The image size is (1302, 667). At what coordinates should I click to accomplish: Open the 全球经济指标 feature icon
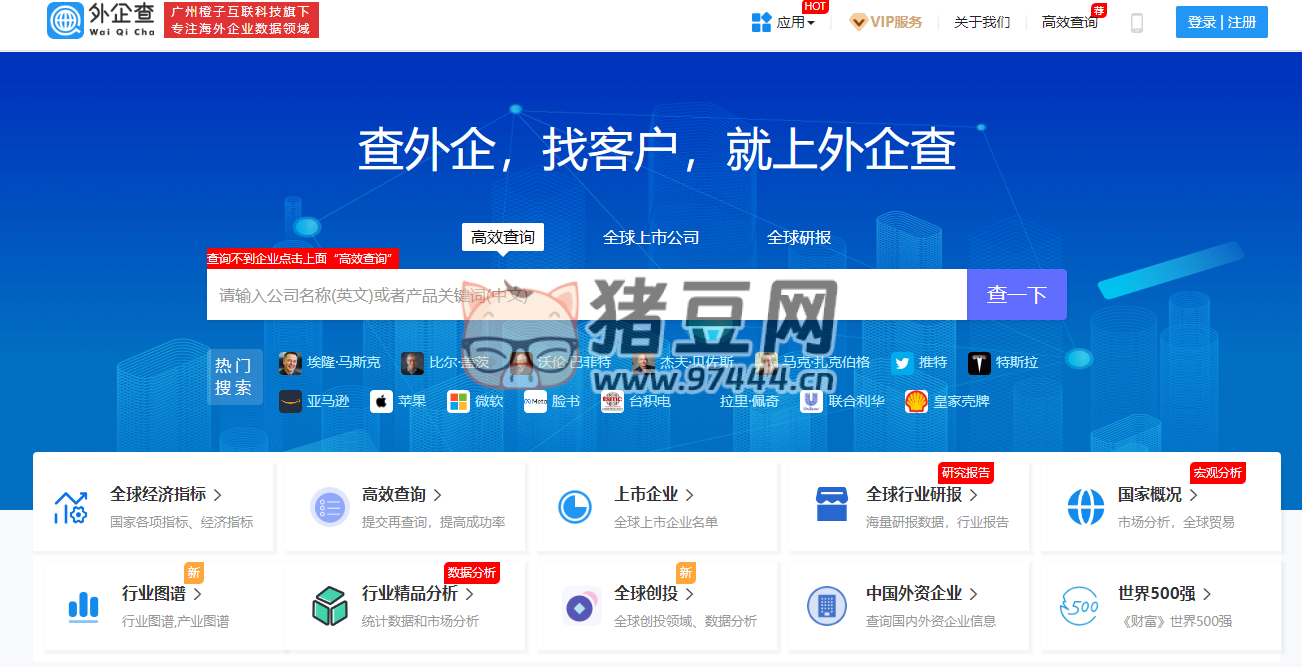(x=71, y=505)
